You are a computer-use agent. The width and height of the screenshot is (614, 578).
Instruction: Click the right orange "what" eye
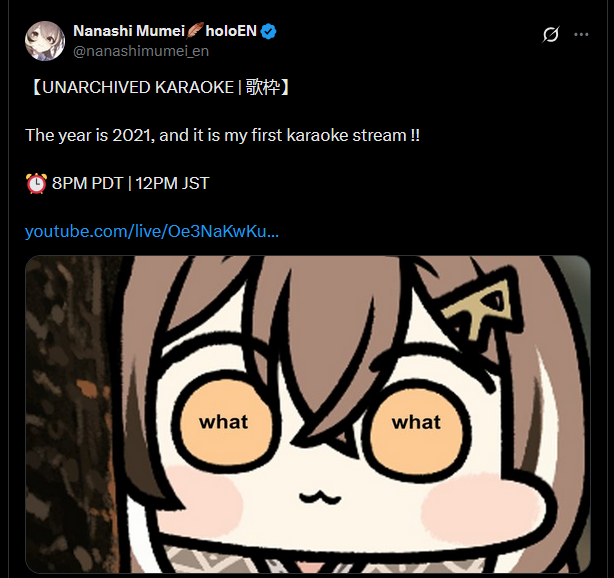(415, 424)
